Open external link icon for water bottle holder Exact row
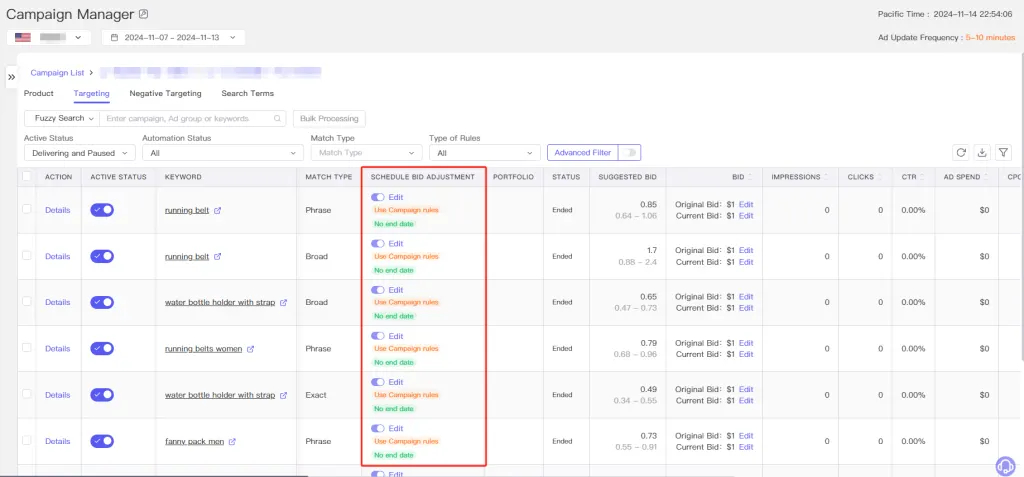Image resolution: width=1024 pixels, height=477 pixels. (x=283, y=395)
